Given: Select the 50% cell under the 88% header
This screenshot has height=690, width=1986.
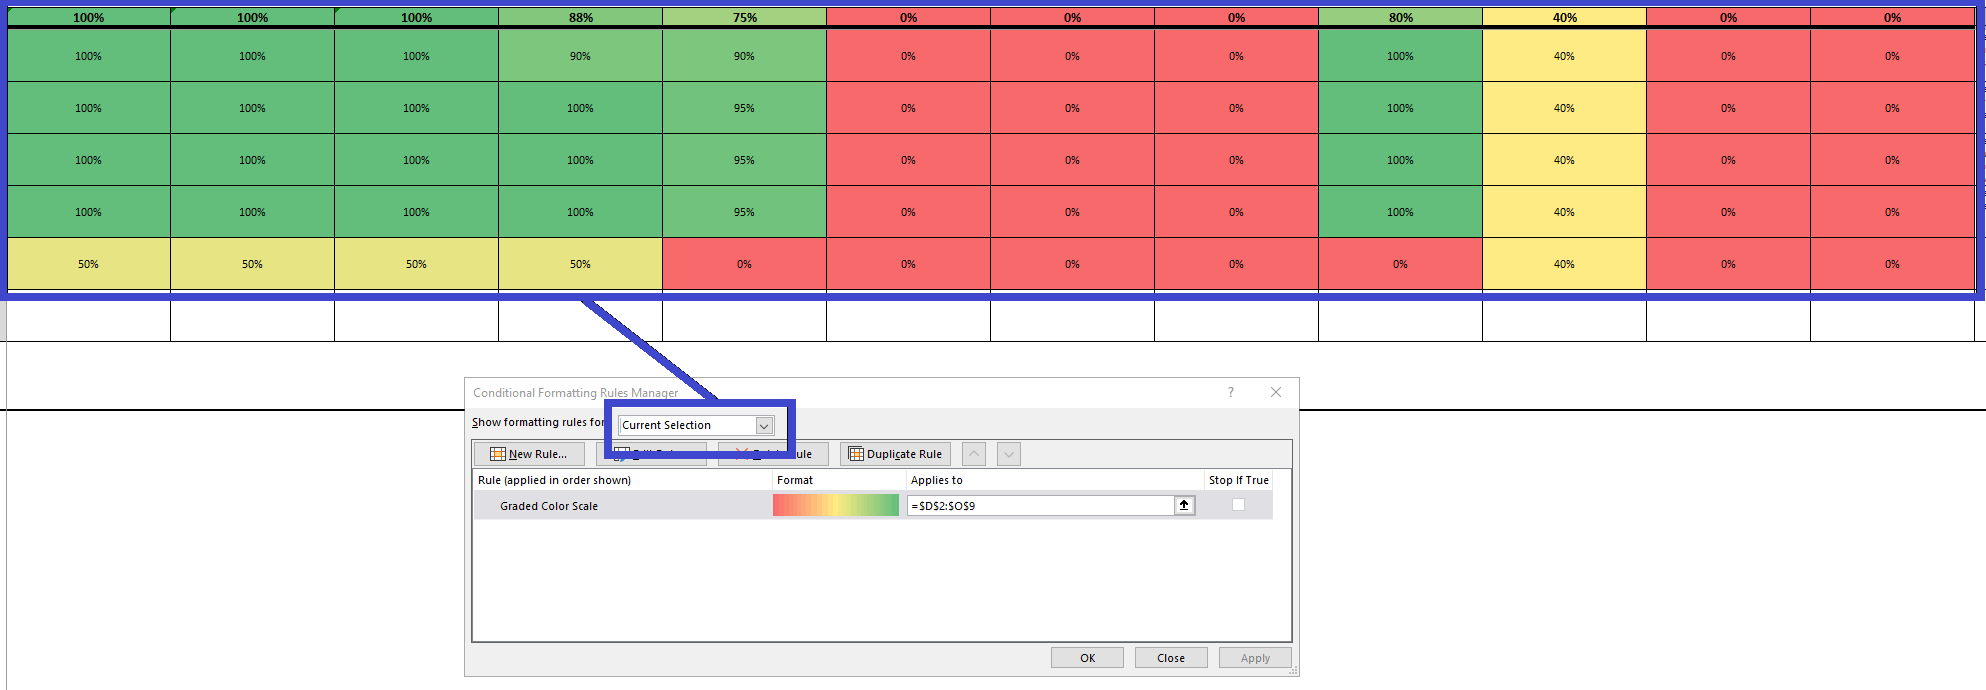Looking at the screenshot, I should click(581, 264).
